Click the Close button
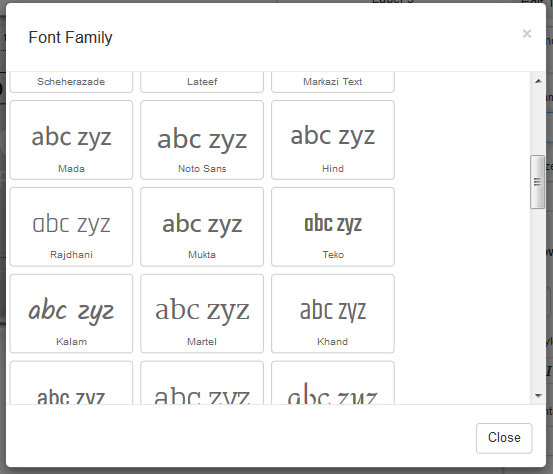This screenshot has height=474, width=553. (504, 438)
